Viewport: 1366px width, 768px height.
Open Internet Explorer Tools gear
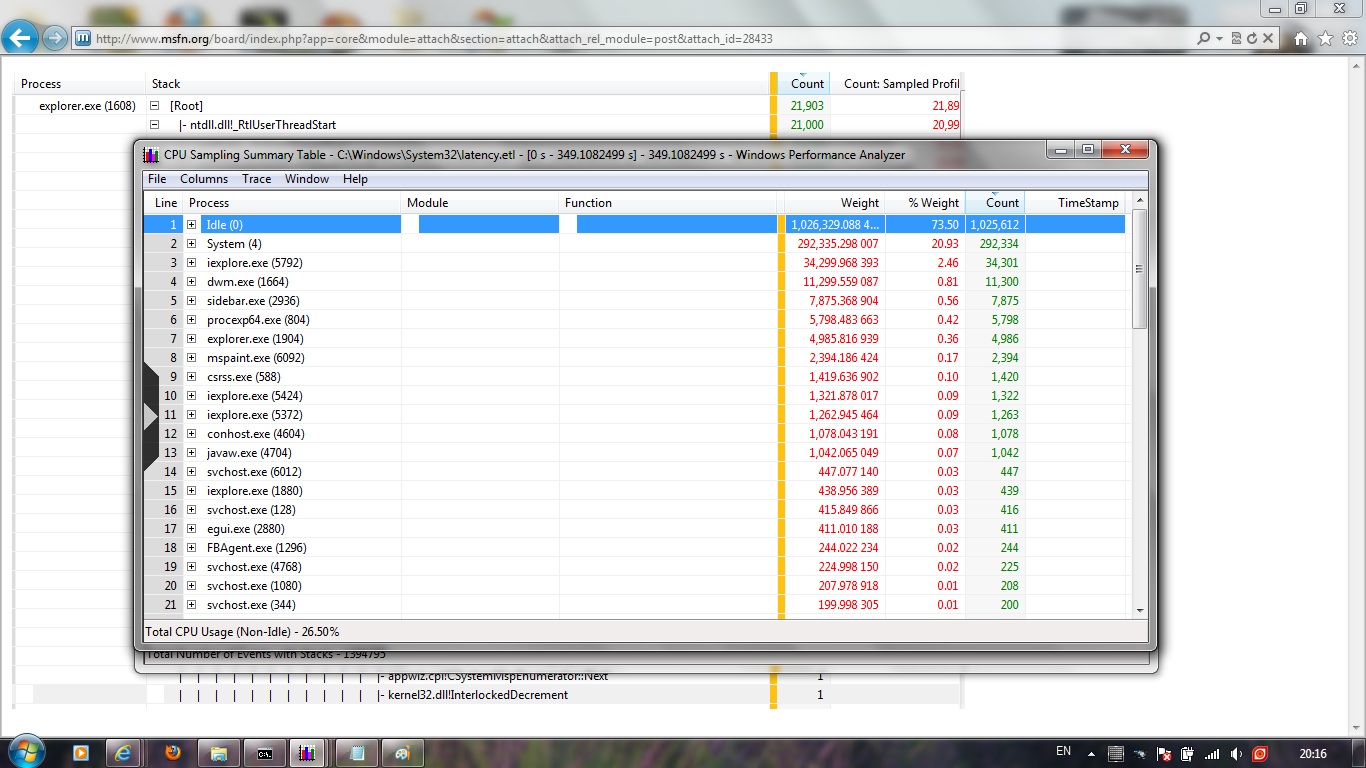(1351, 39)
